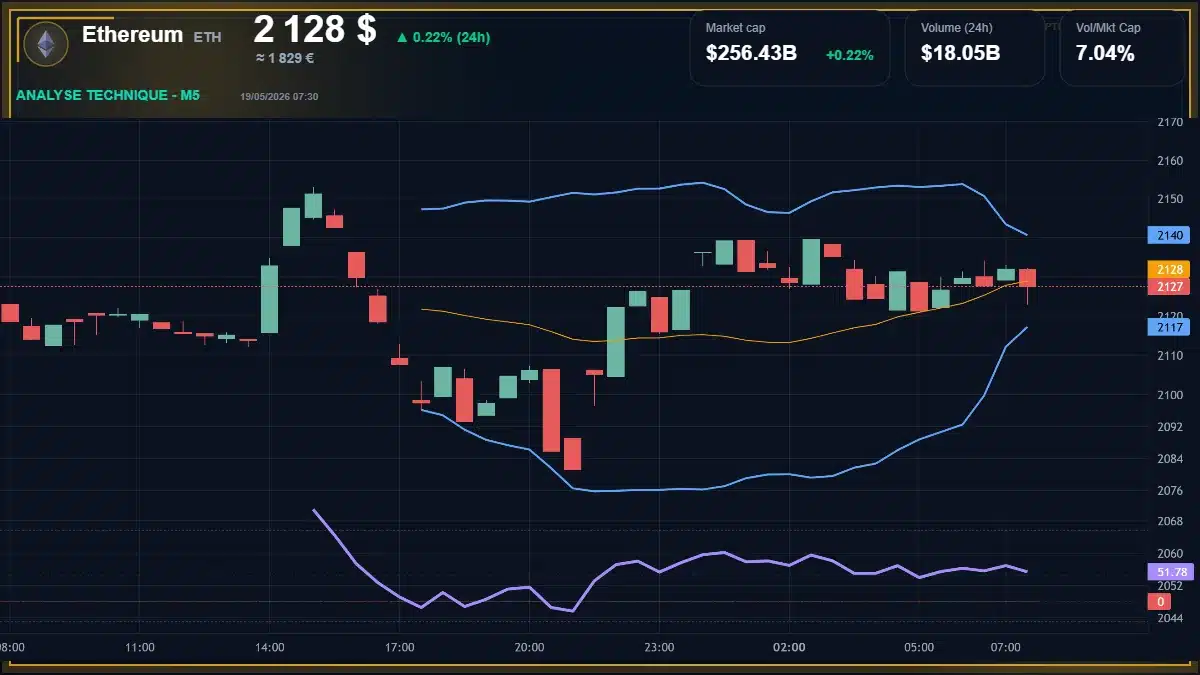This screenshot has height=675, width=1200.
Task: Click the 2060 price axis tick
Action: (1169, 554)
